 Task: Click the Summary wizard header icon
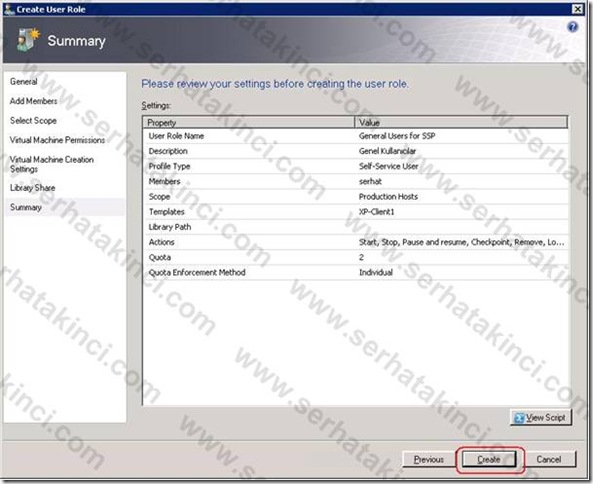pyautogui.click(x=28, y=40)
